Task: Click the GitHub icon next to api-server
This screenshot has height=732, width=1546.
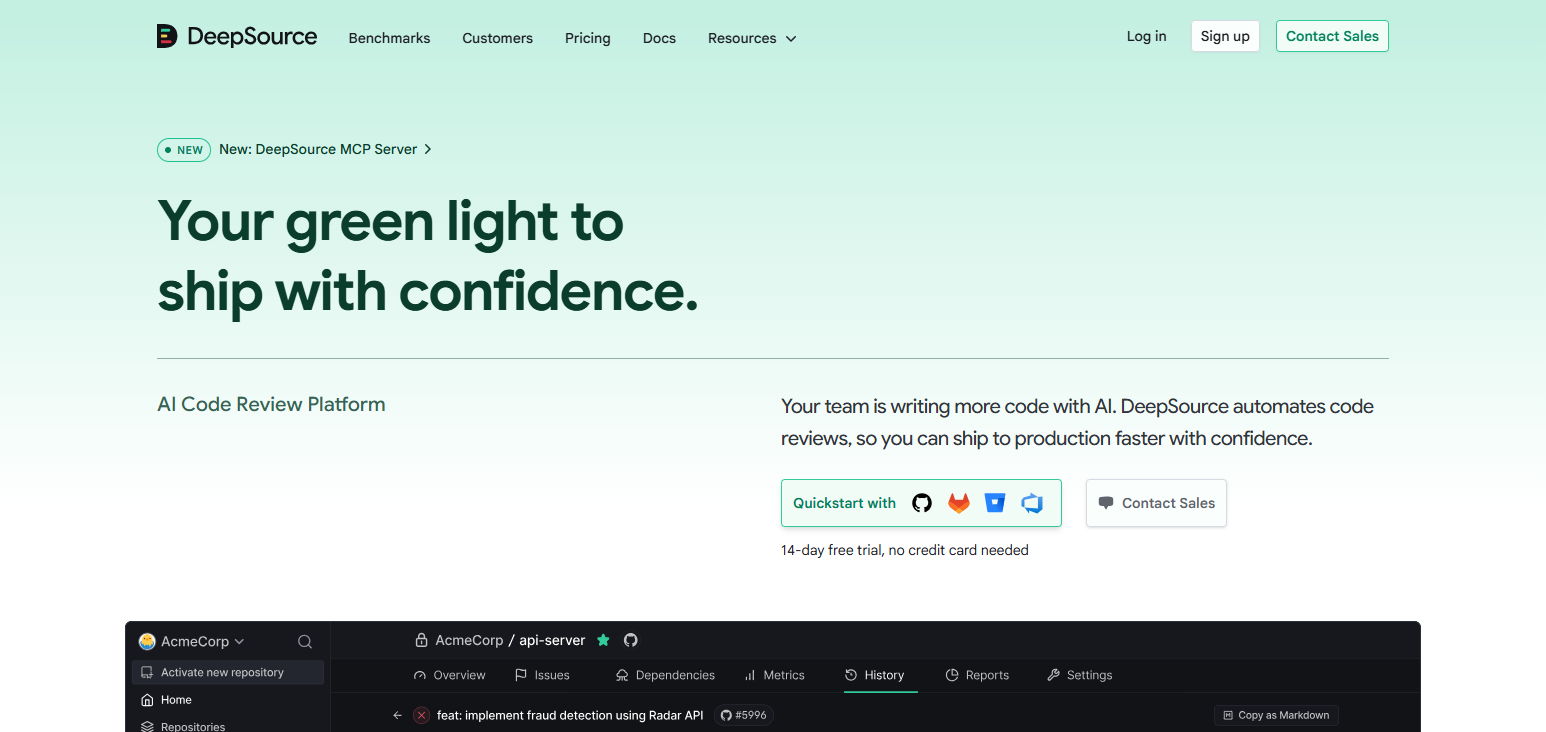Action: click(x=631, y=640)
